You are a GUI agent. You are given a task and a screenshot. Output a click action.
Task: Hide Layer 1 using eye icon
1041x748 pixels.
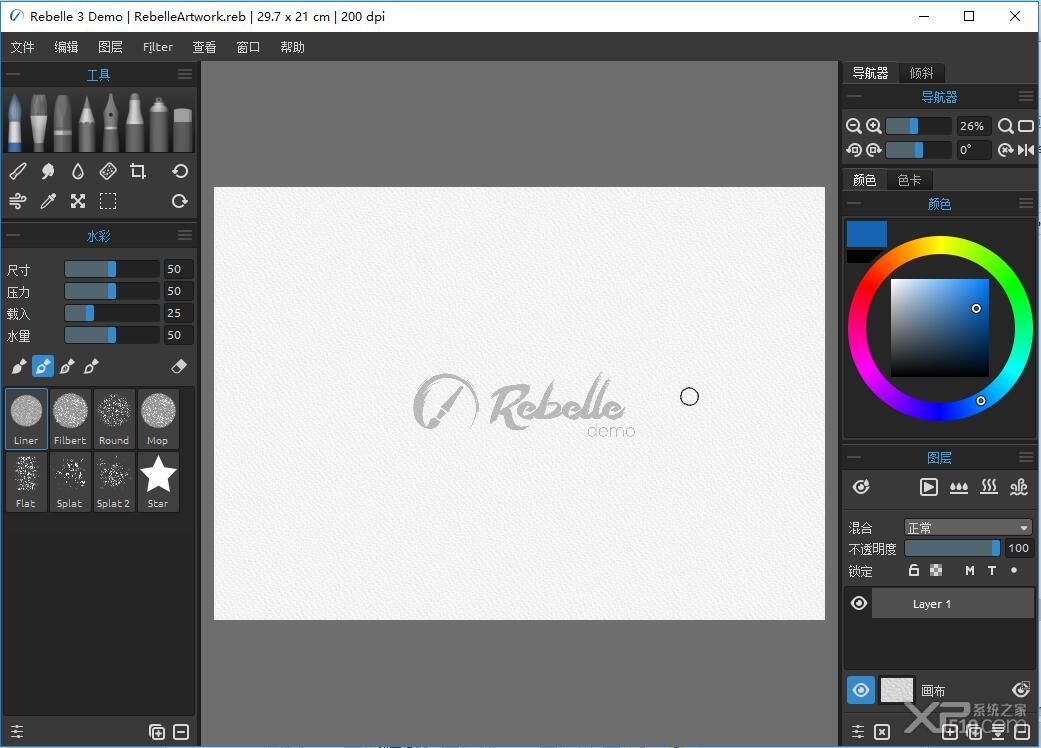(x=858, y=603)
